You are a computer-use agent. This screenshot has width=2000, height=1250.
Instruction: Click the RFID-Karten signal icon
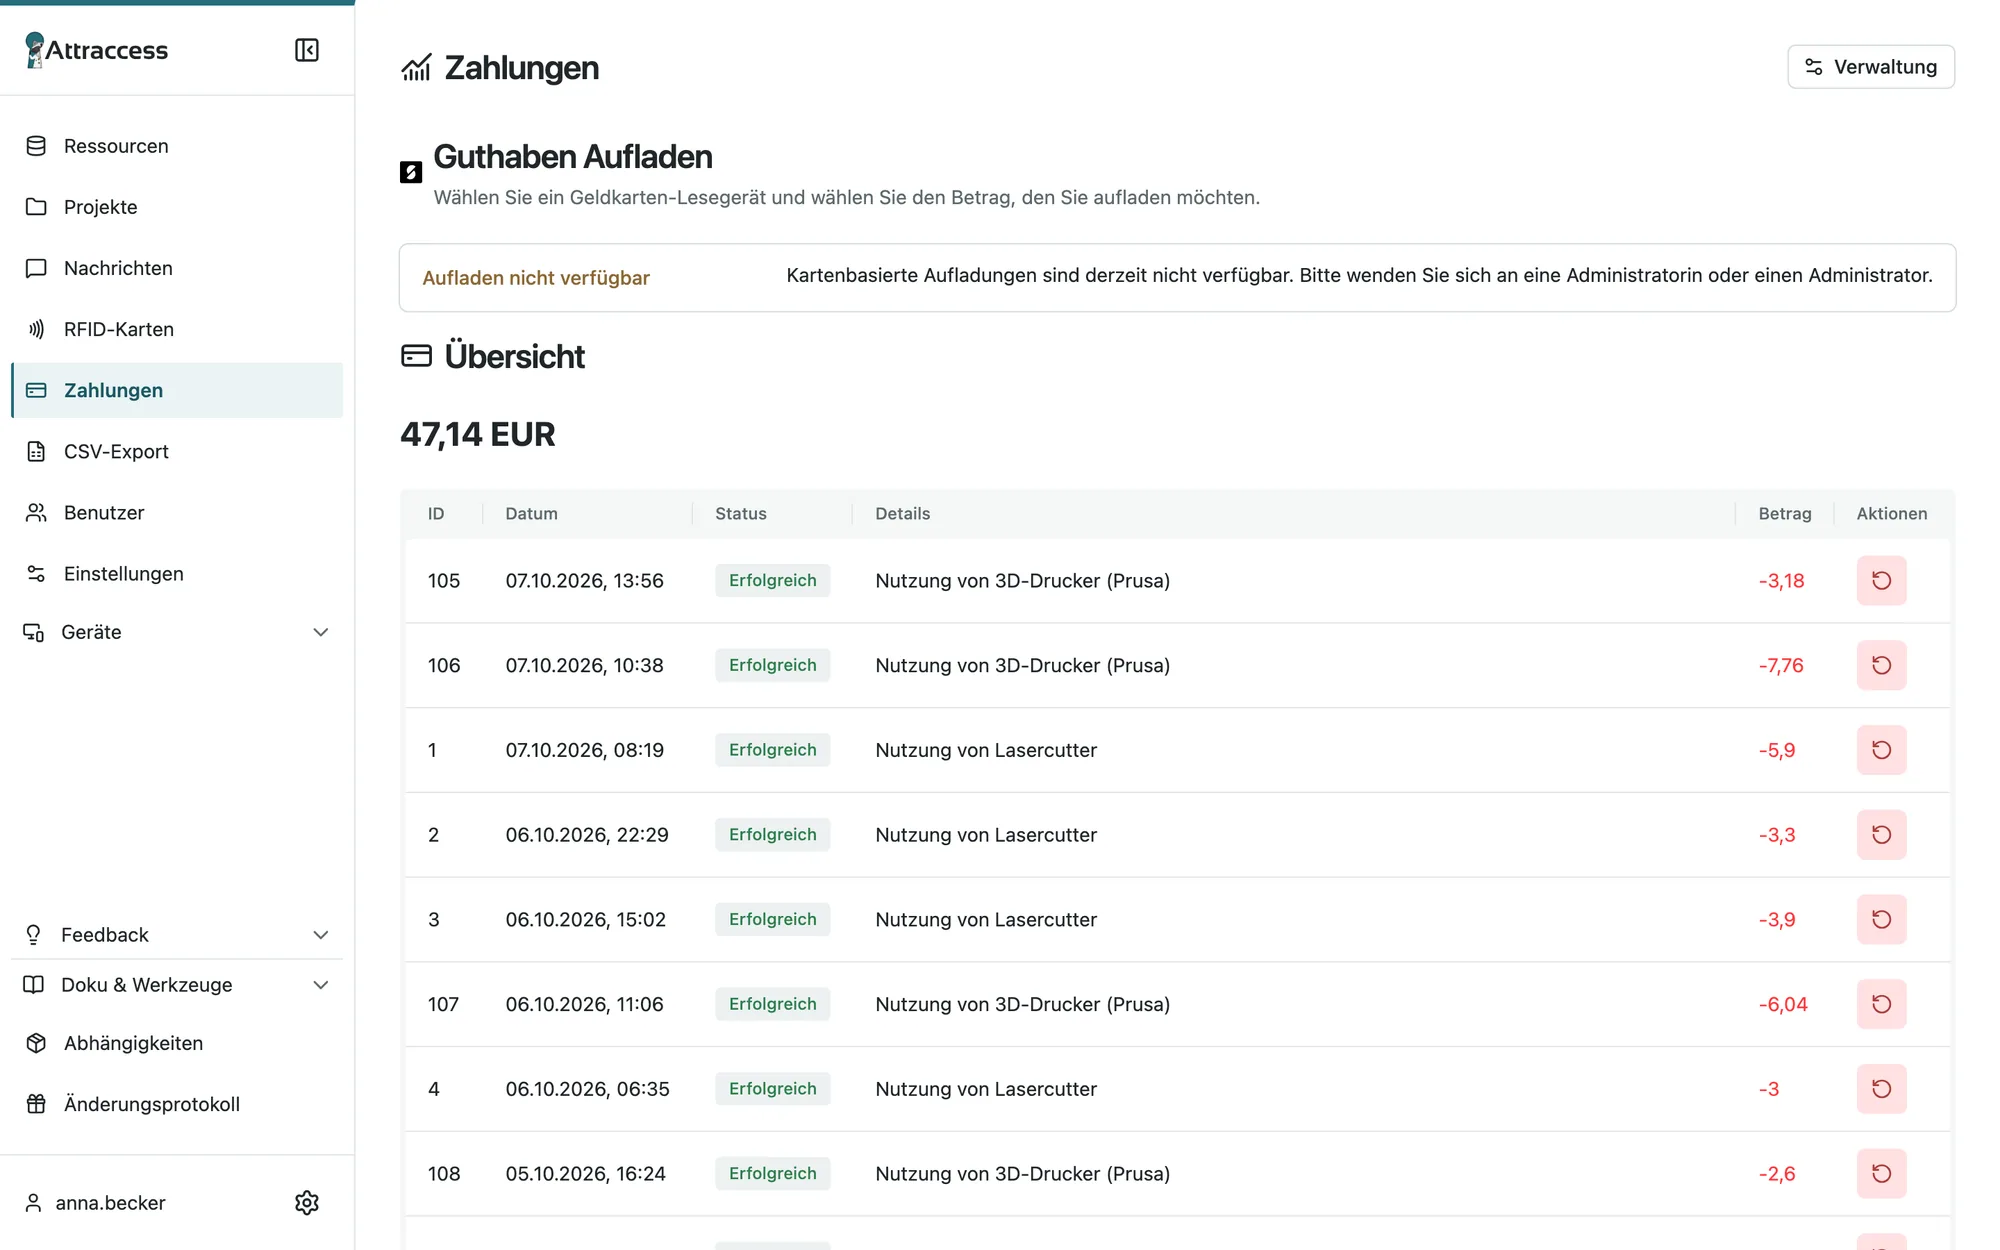click(36, 329)
